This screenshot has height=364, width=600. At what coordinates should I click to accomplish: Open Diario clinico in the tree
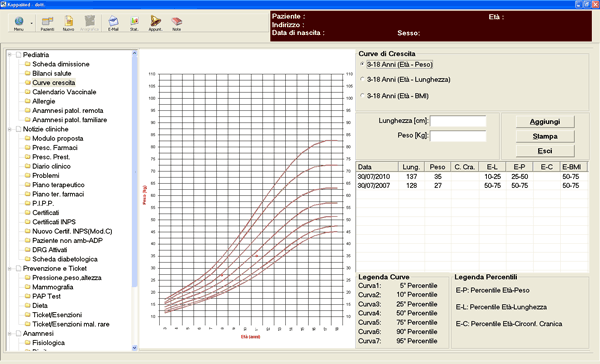(51, 166)
